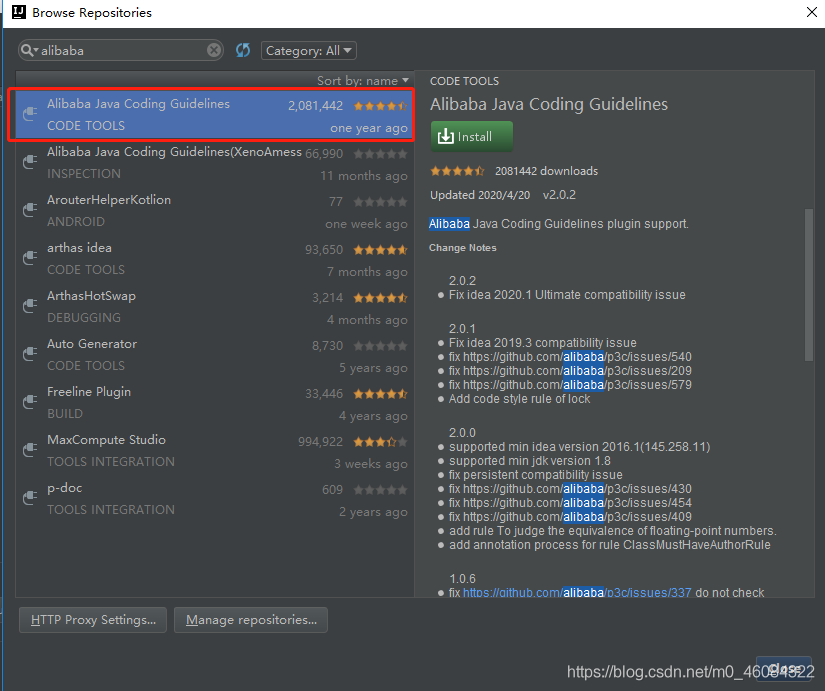The height and width of the screenshot is (691, 825).
Task: Click the star rating in the details panel
Action: (457, 171)
